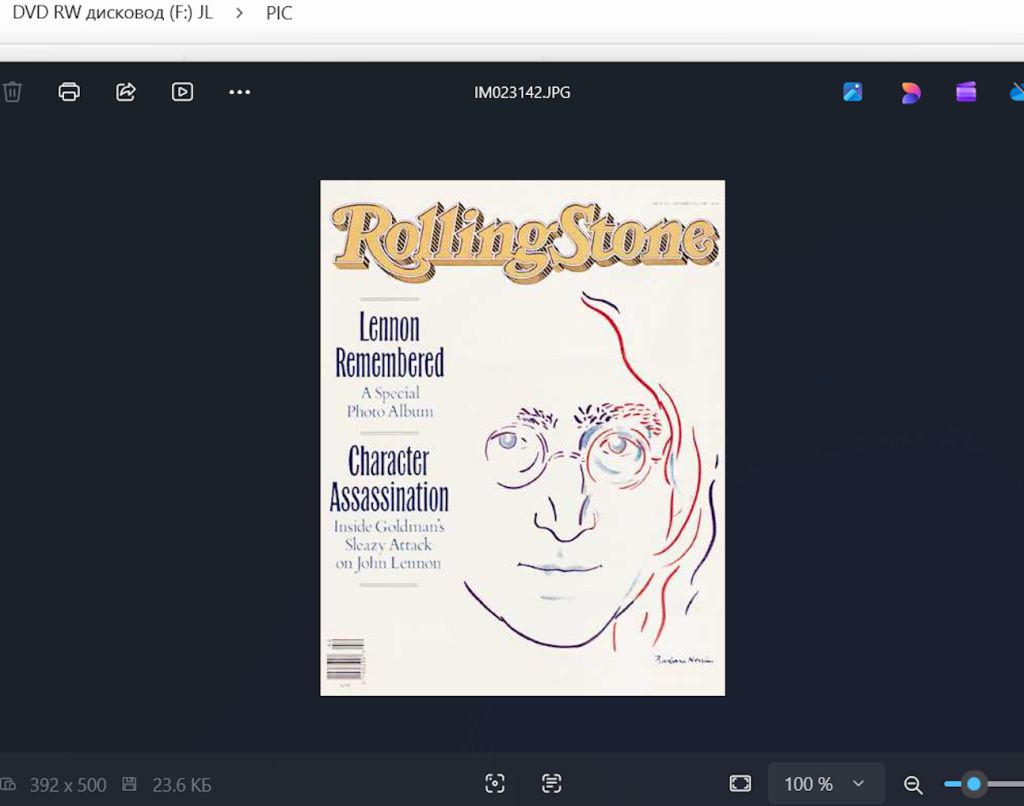Expand the breadcrumb chevron before PIC
Image resolution: width=1024 pixels, height=806 pixels.
point(239,13)
